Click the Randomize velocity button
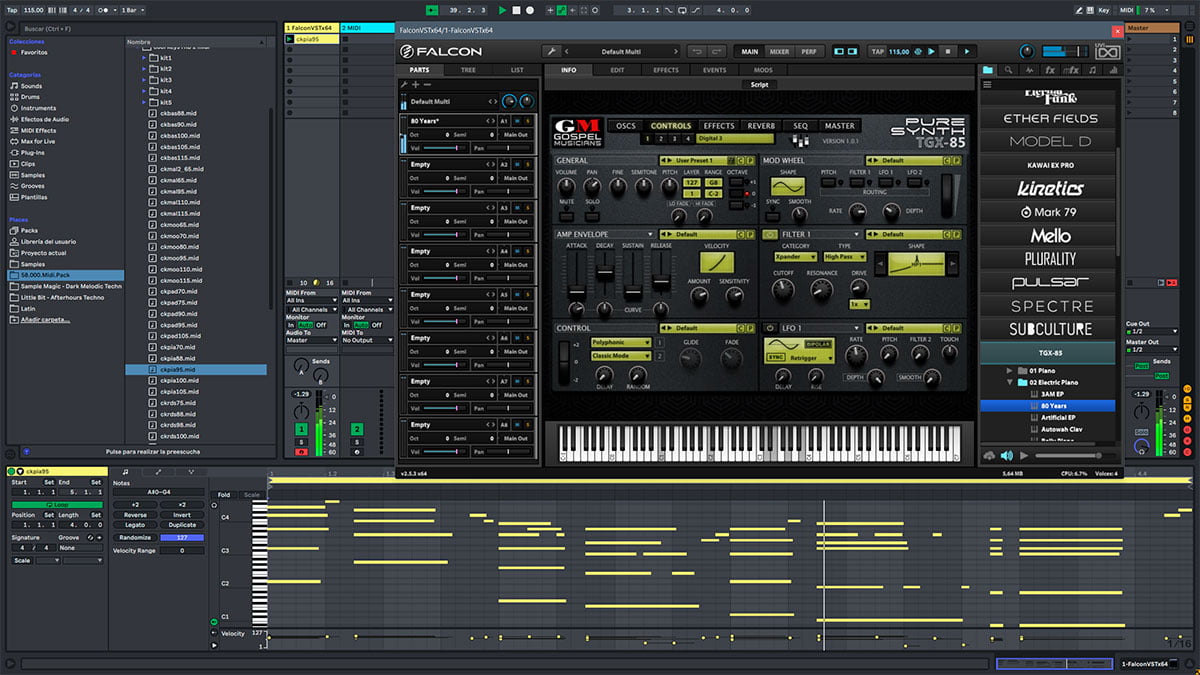Screen dimensions: 1200x675 pos(135,537)
